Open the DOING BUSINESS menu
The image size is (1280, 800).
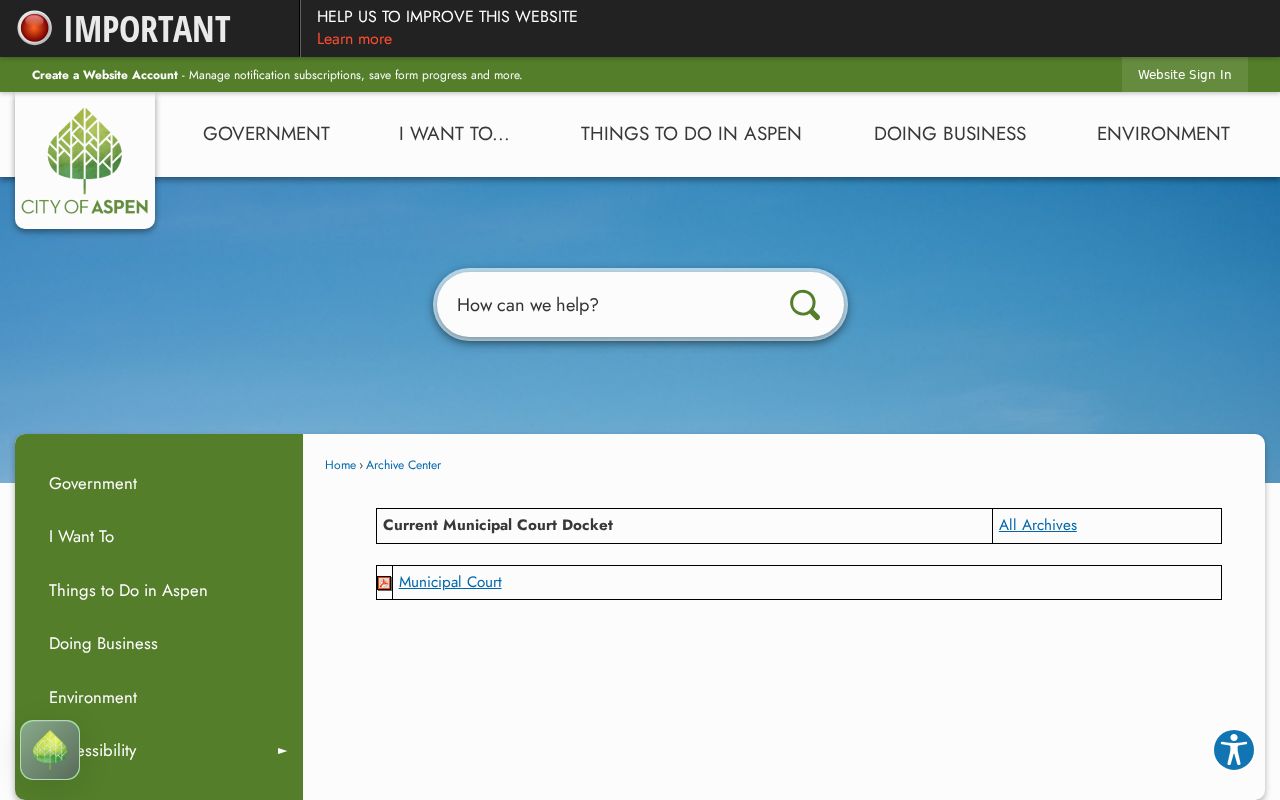[950, 134]
